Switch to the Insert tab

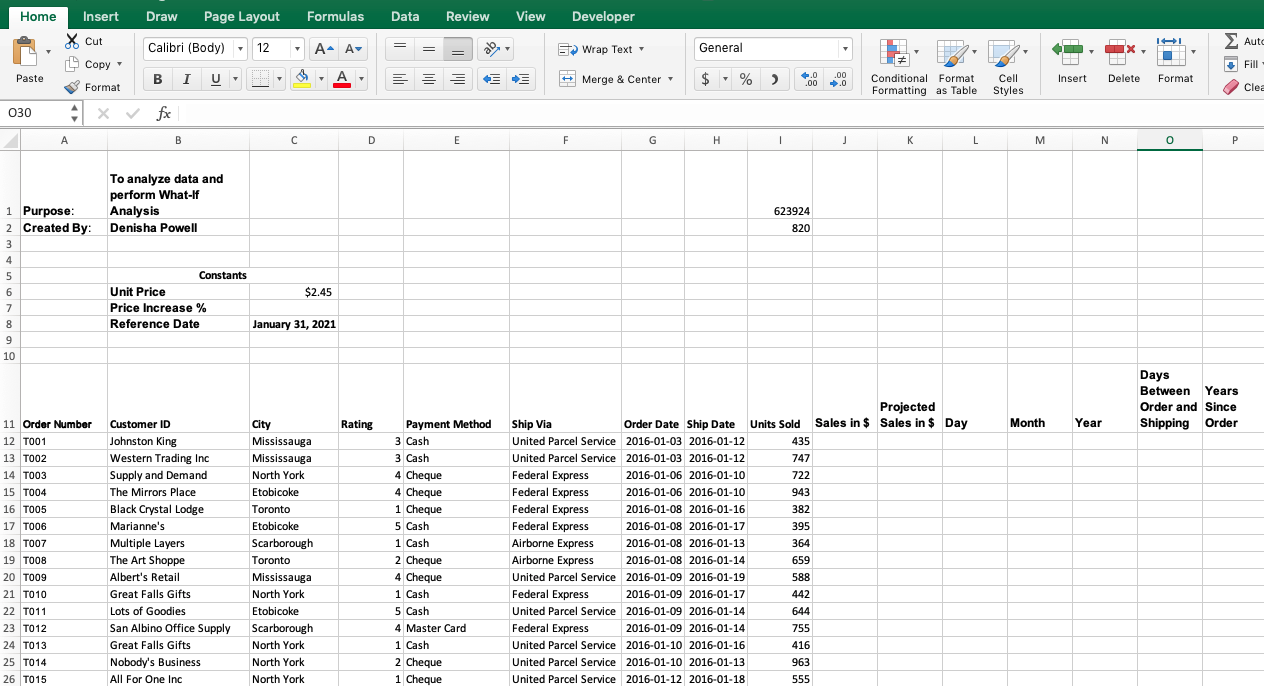(x=101, y=16)
